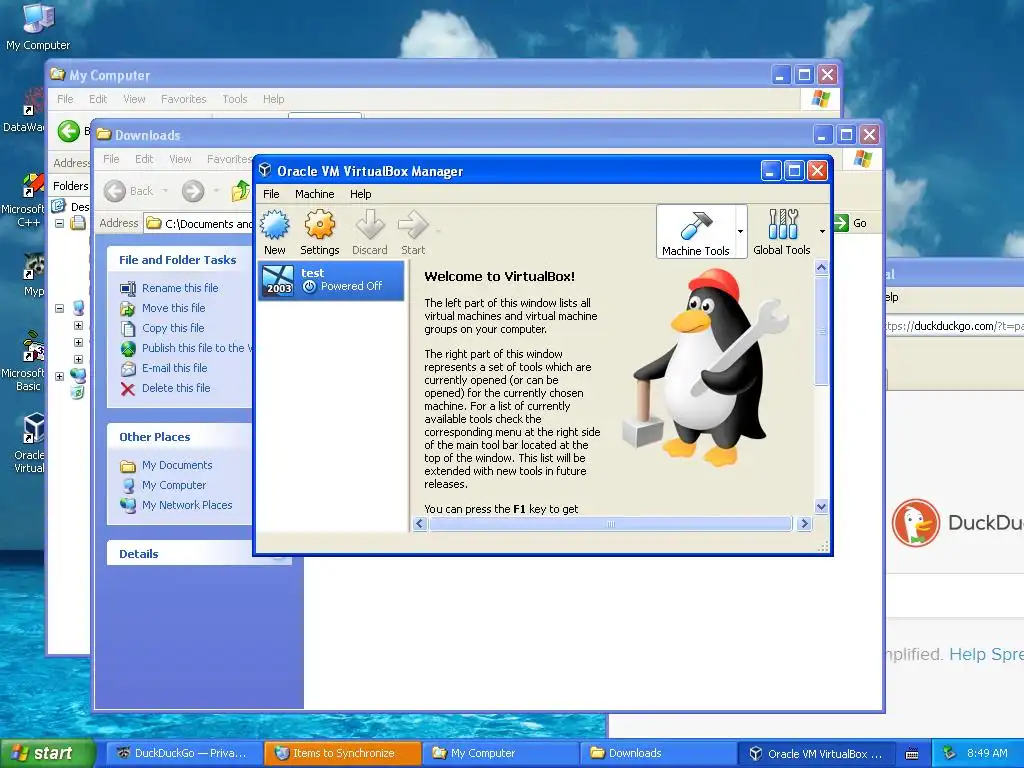The width and height of the screenshot is (1024, 768).
Task: Collapse the top tree node in Folders pane
Action: (x=59, y=223)
